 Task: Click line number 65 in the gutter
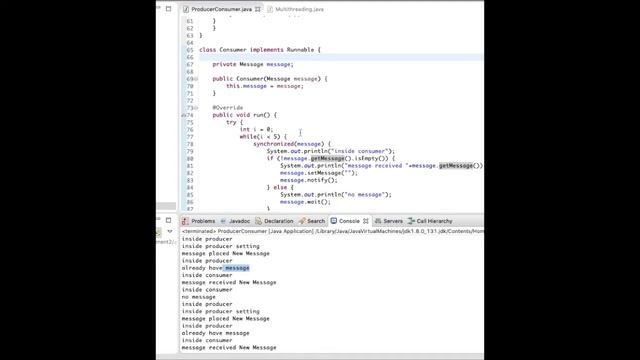(x=190, y=50)
